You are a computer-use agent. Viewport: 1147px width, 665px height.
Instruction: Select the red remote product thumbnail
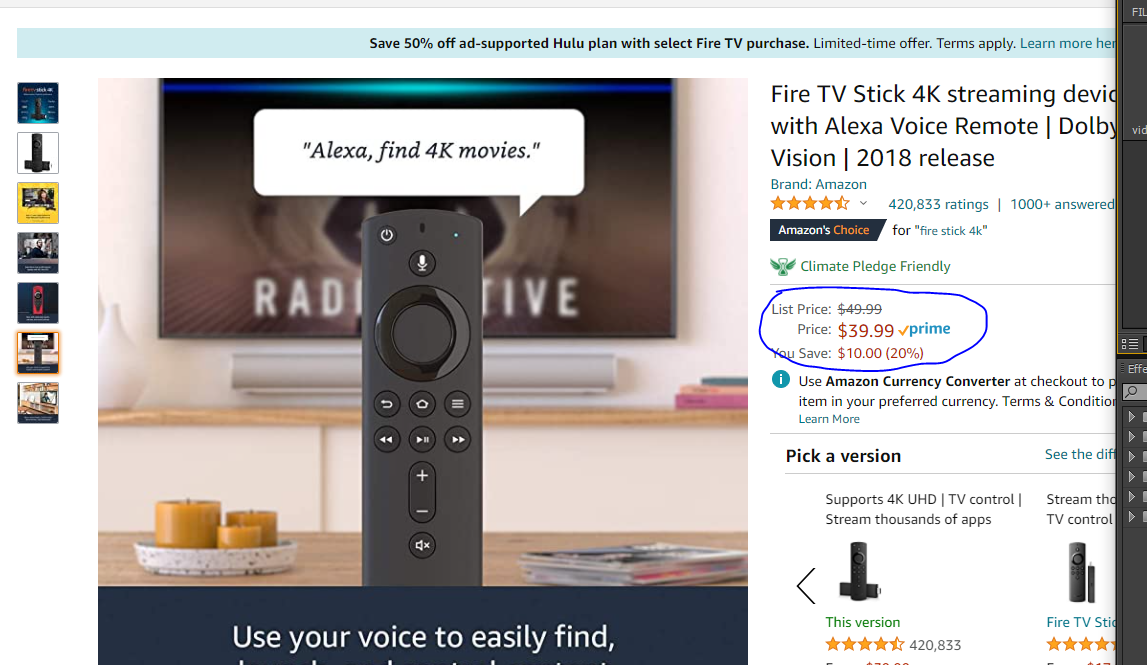coord(38,303)
